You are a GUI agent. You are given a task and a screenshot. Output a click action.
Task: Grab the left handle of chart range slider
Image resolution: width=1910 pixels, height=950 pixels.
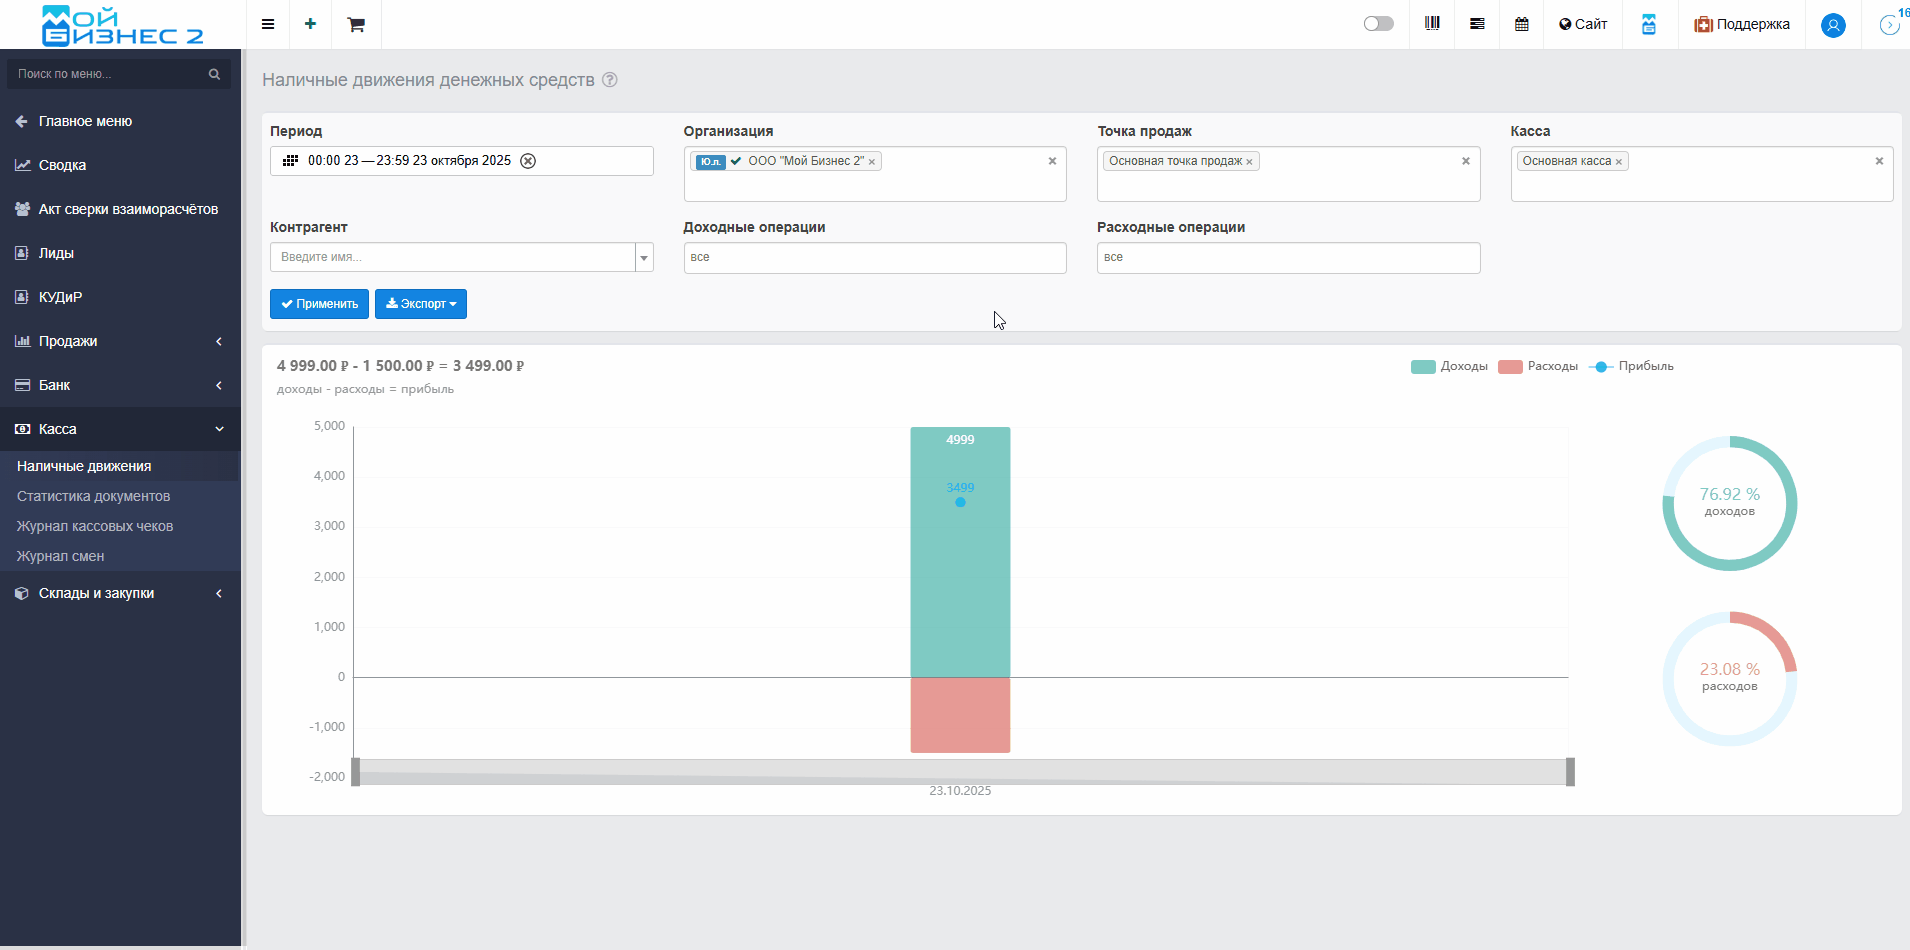[x=355, y=772]
